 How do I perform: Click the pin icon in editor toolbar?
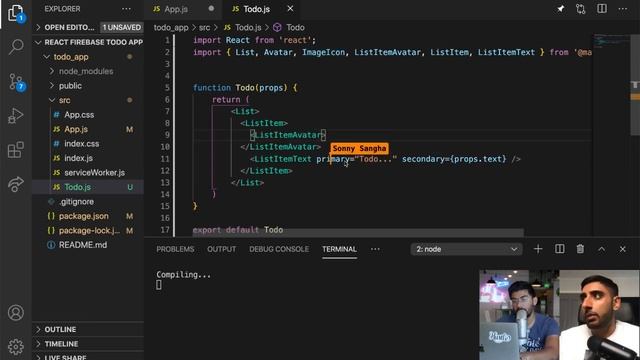(x=561, y=9)
